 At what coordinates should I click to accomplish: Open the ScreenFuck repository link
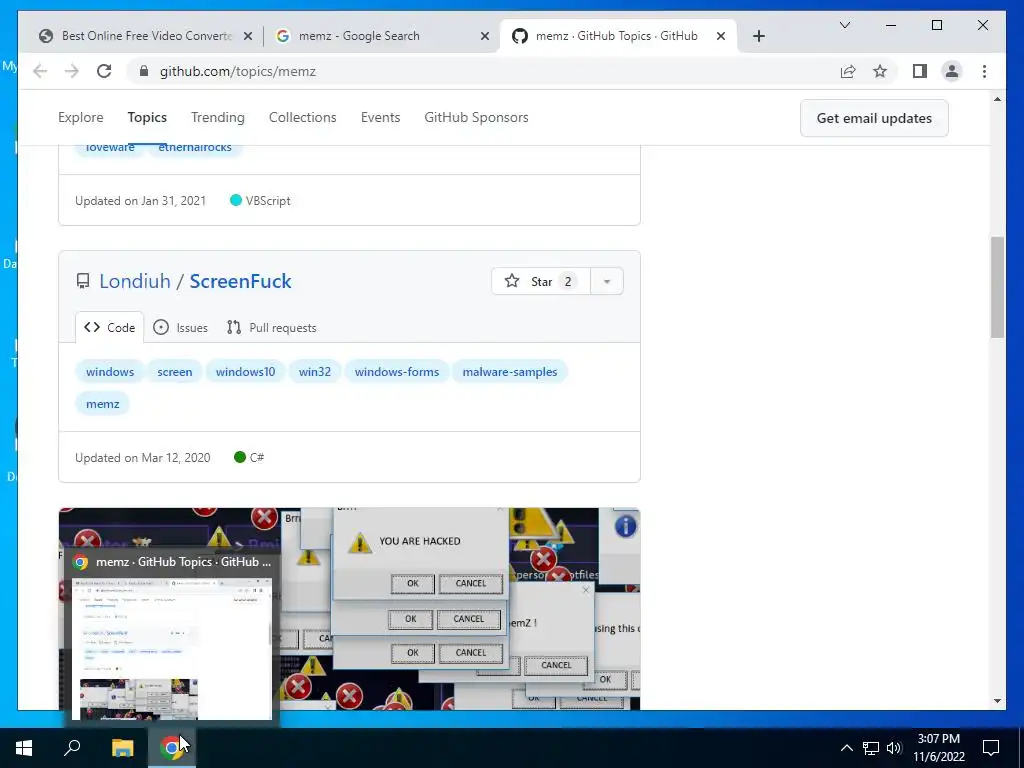pos(240,281)
